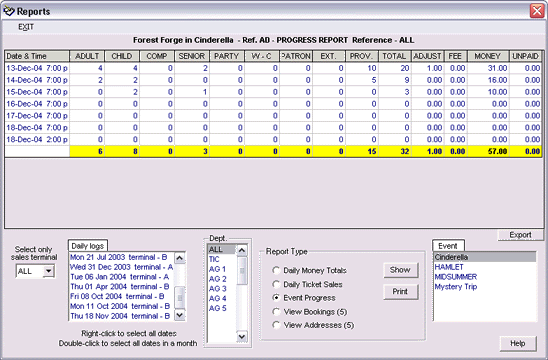Close the Reports window
Screen dimensions: 548x360
tap(537, 11)
